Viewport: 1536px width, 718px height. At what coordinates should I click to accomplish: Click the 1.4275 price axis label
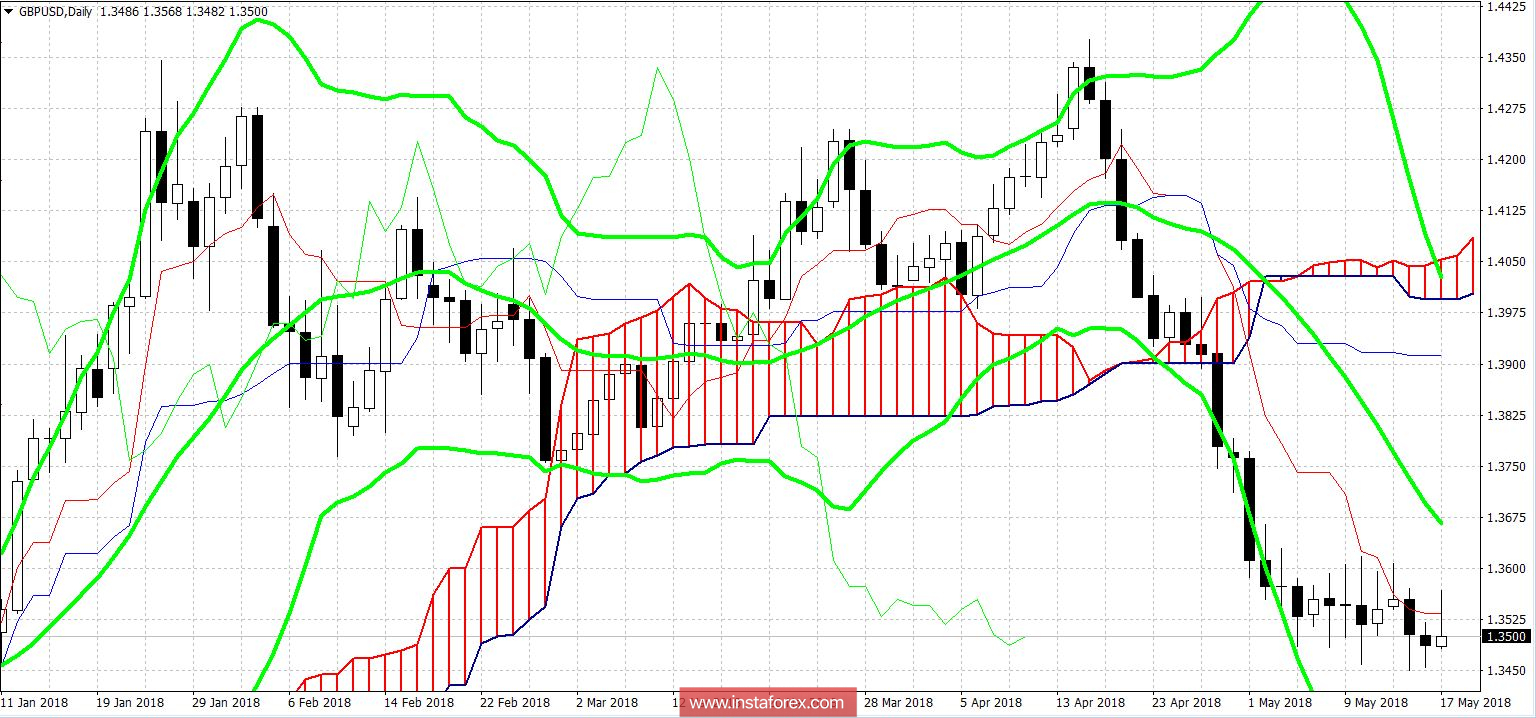(1506, 108)
